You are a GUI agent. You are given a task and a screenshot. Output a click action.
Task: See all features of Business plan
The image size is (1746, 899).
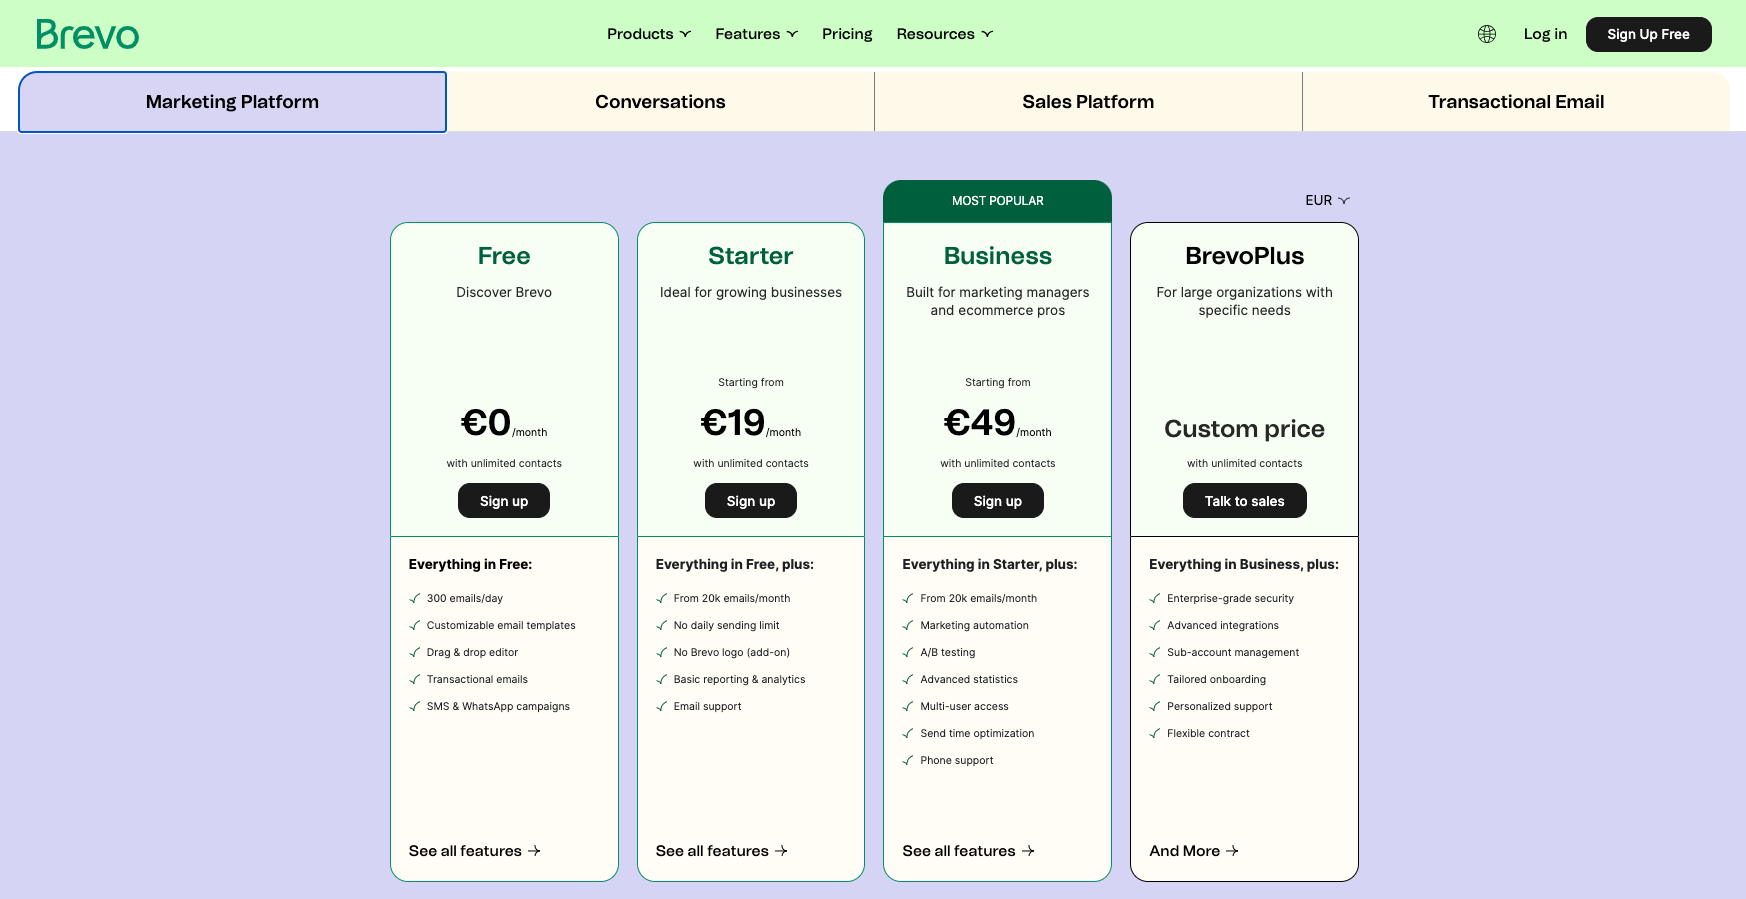coord(968,851)
